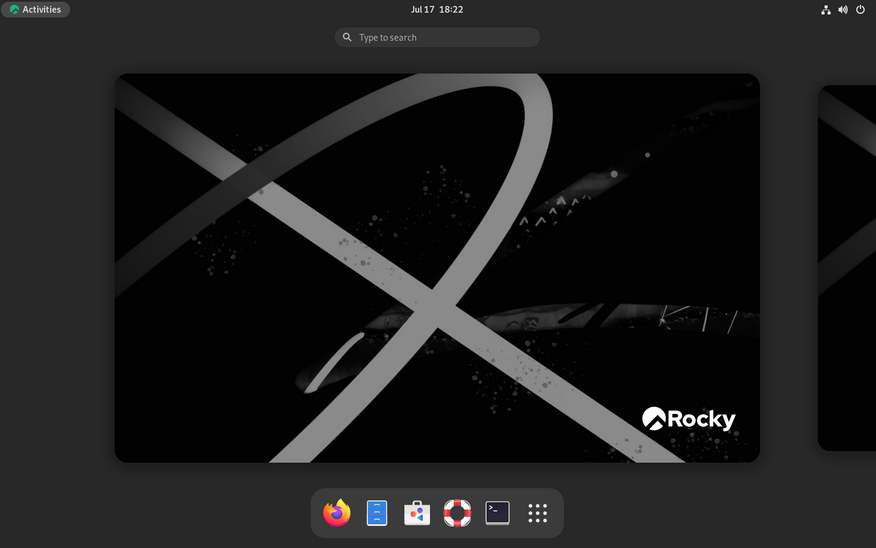
Task: Click the Rocky logo beside Activities label
Action: 14,10
